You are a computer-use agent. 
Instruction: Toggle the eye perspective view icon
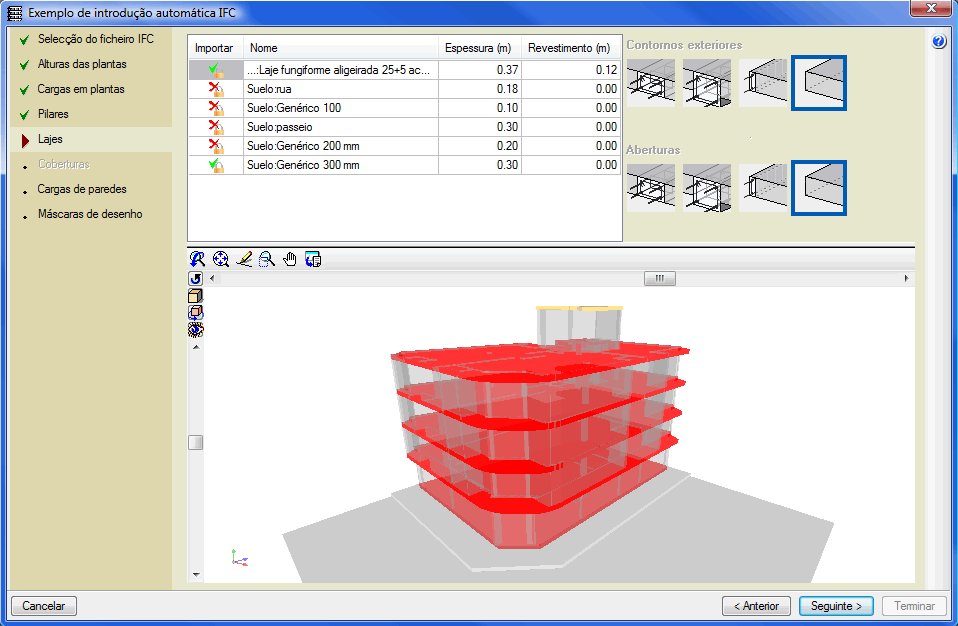(196, 330)
